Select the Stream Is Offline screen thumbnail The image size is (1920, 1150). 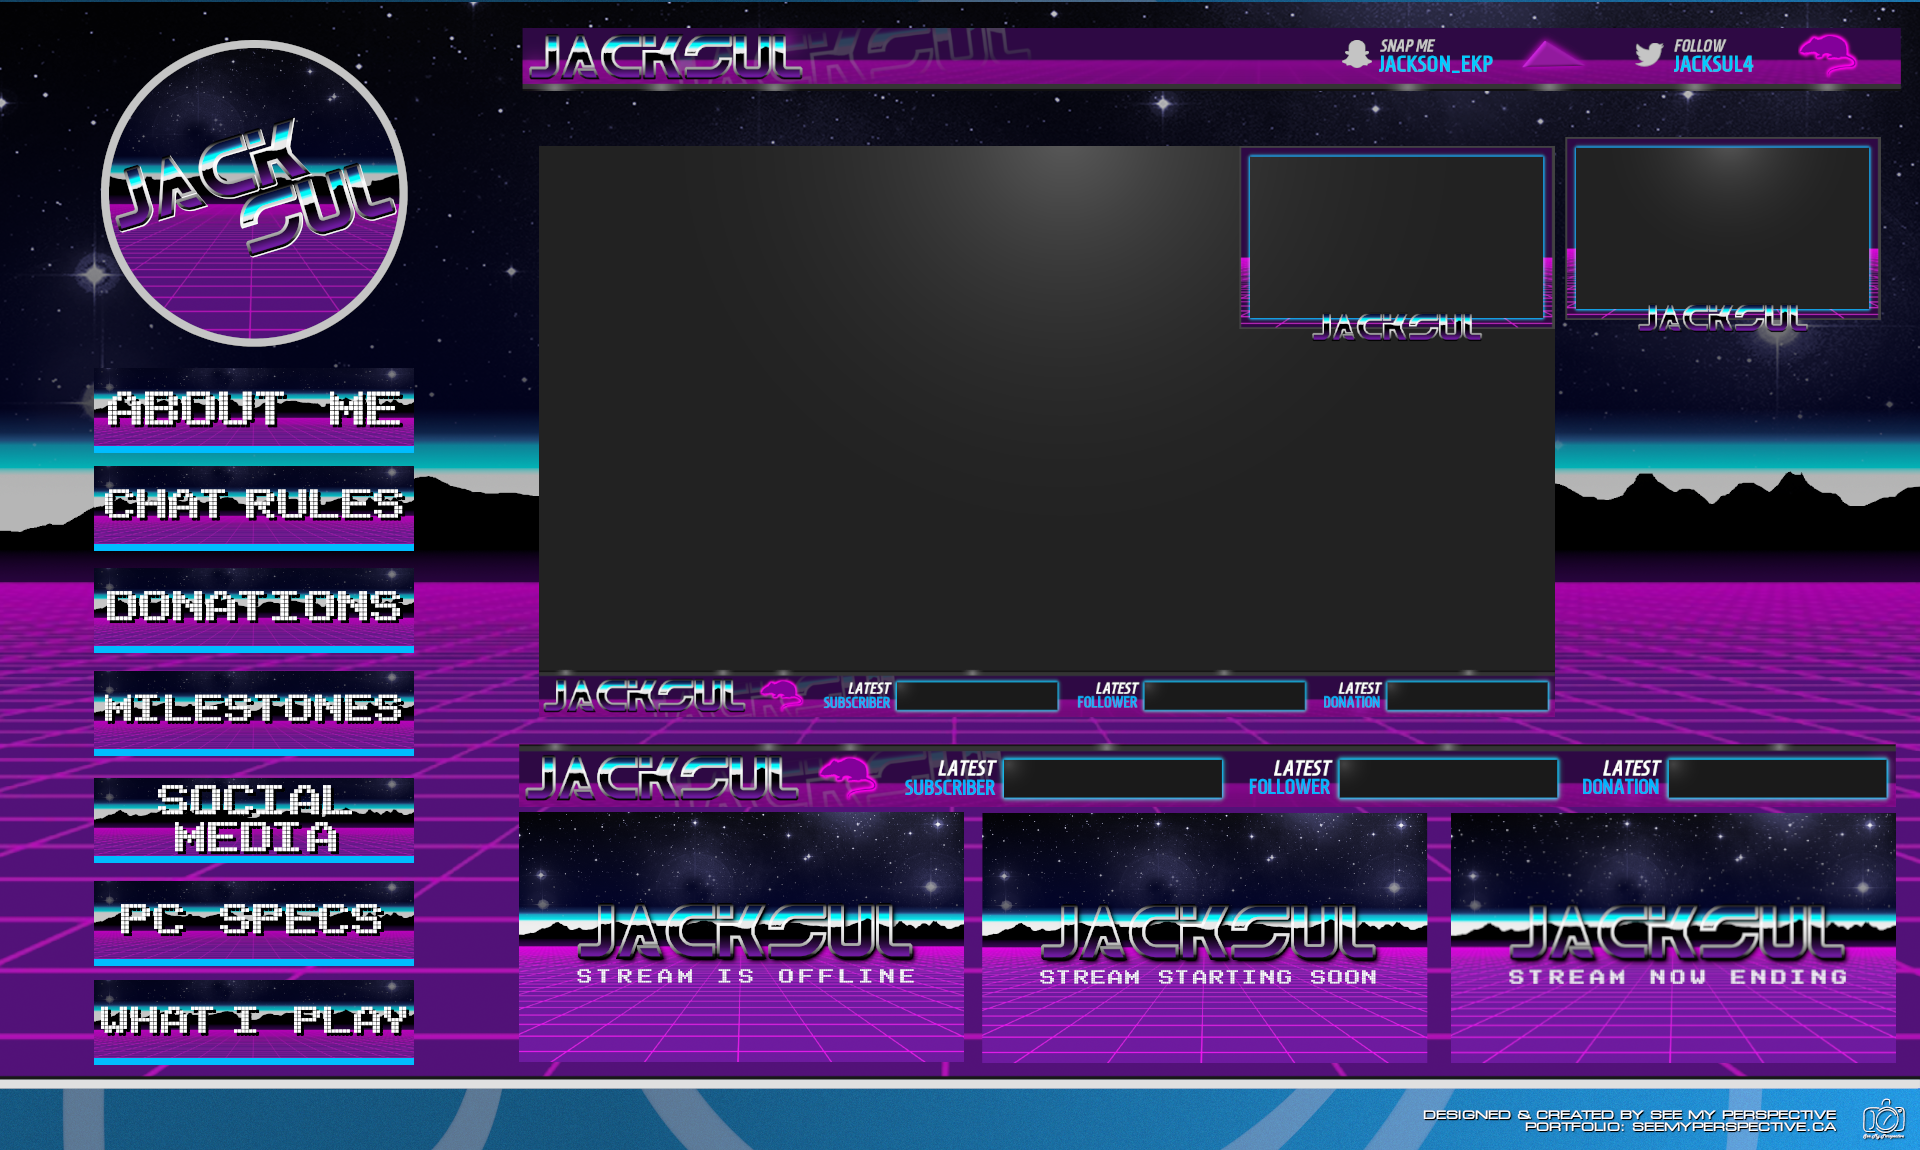pyautogui.click(x=741, y=937)
